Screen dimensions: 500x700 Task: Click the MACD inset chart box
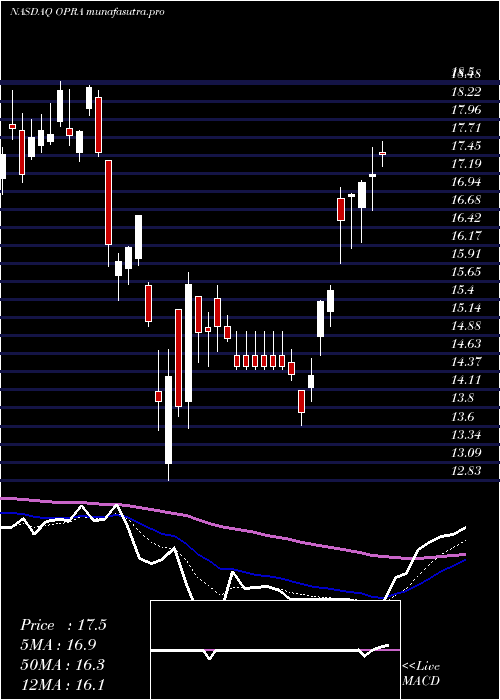275,650
